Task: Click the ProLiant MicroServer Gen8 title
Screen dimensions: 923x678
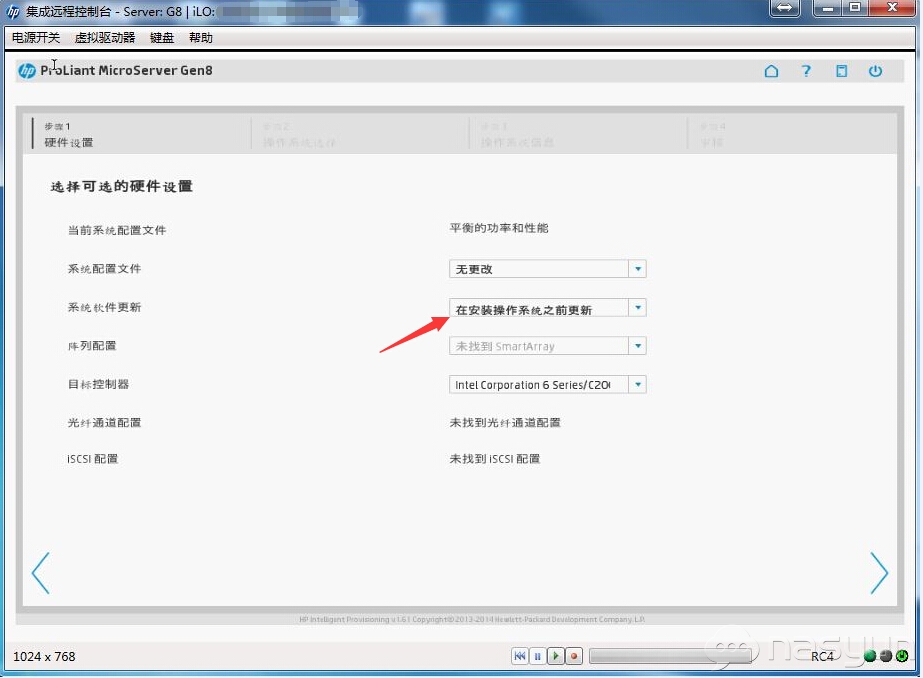Action: (126, 71)
